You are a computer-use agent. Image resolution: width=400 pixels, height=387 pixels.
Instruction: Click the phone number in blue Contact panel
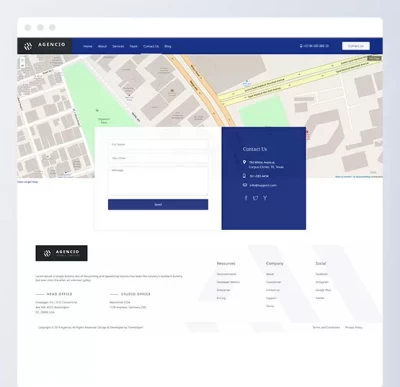click(259, 176)
